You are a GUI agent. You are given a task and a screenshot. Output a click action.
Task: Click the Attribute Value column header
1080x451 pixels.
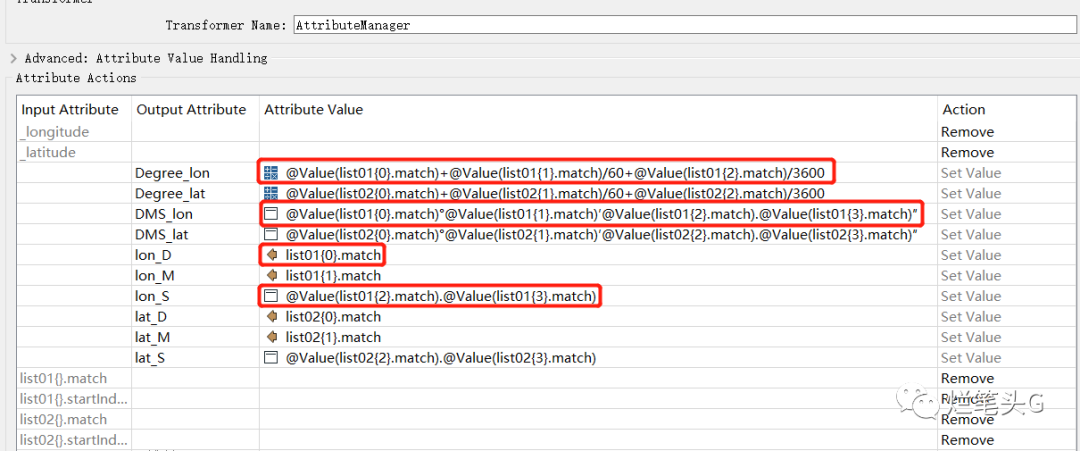click(x=313, y=109)
